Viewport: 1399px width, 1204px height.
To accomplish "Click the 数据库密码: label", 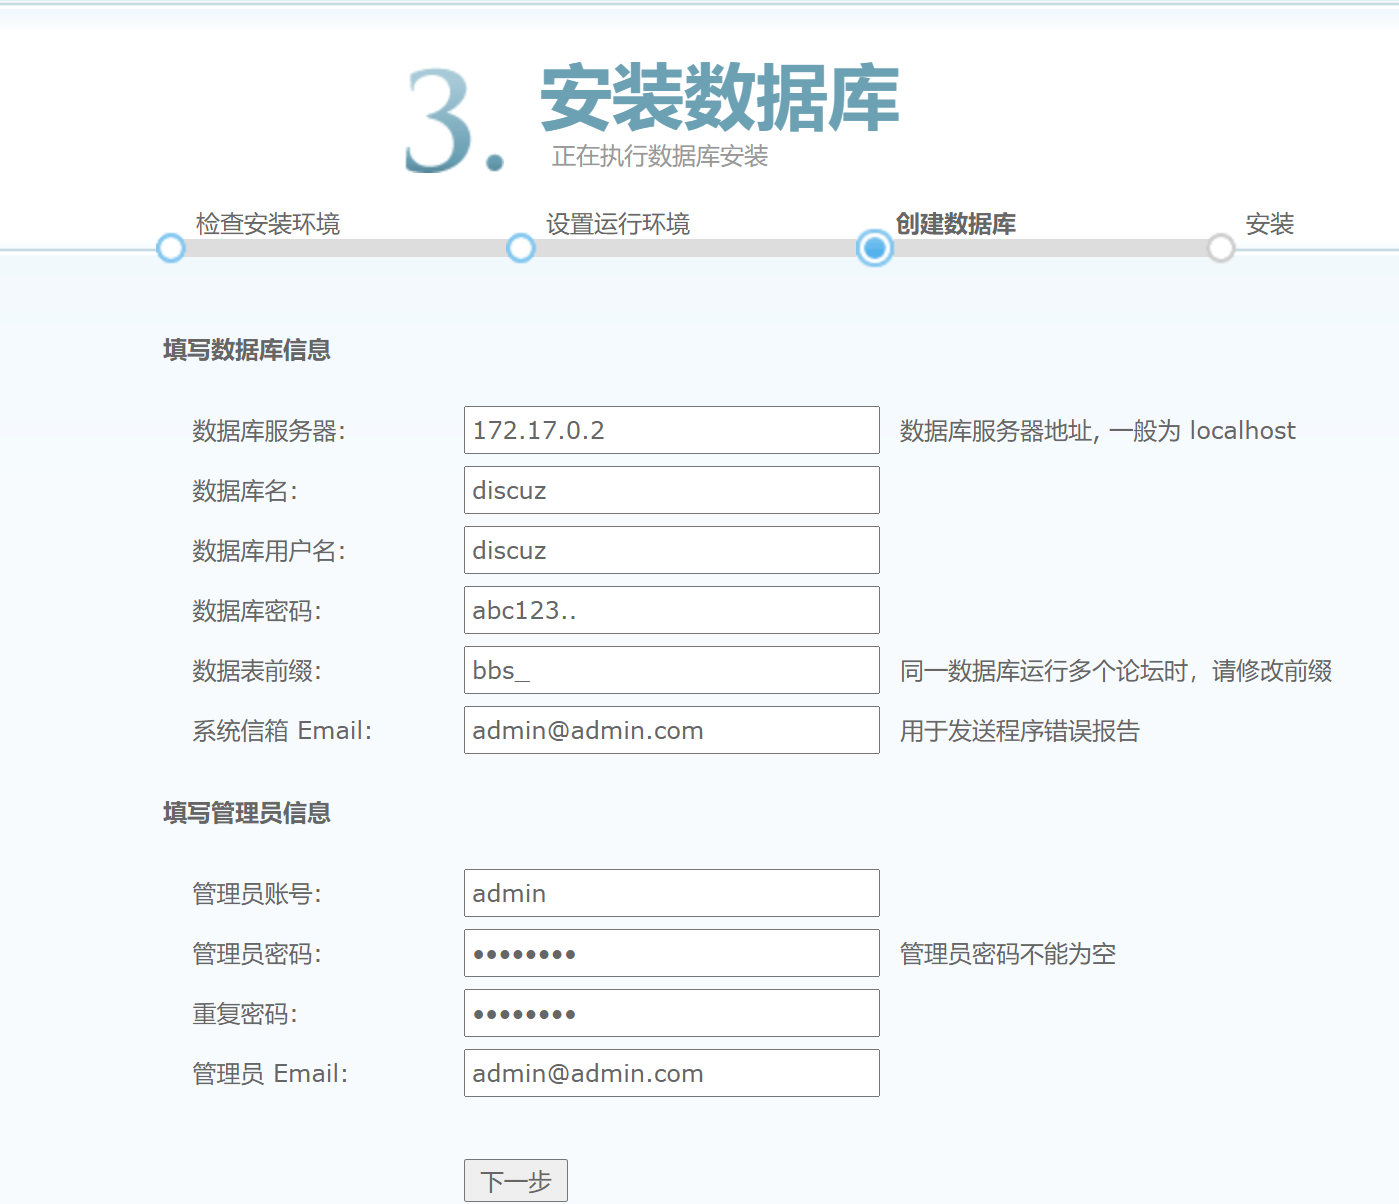I will pyautogui.click(x=257, y=611).
